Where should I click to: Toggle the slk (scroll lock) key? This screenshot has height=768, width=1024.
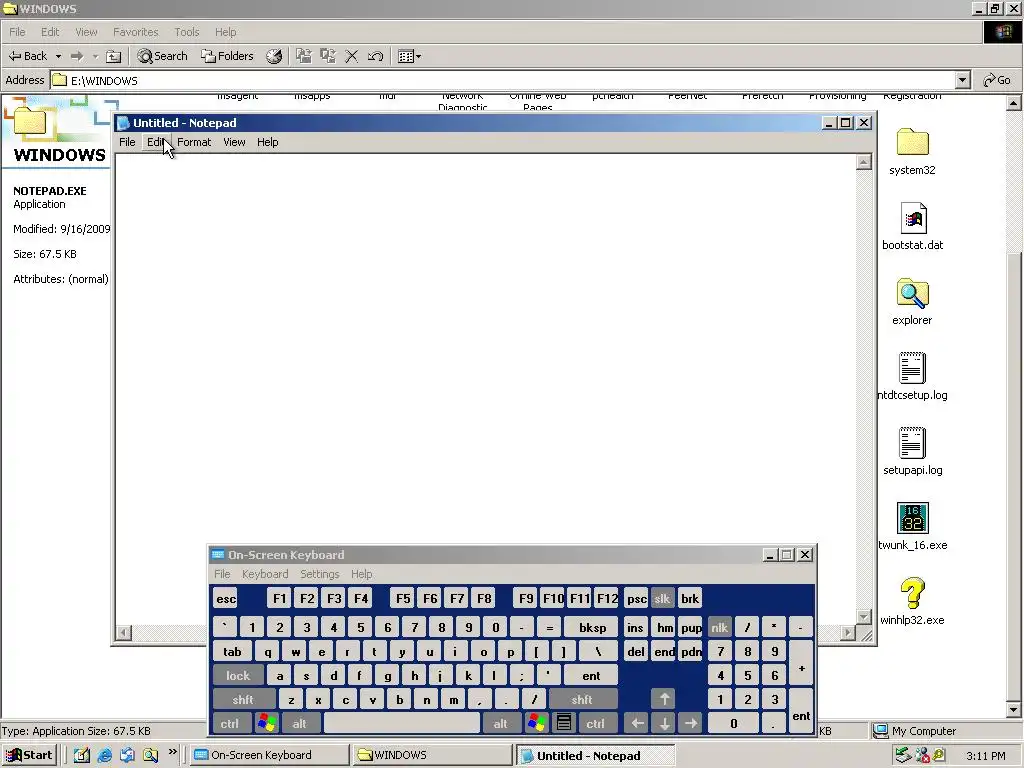coord(662,598)
